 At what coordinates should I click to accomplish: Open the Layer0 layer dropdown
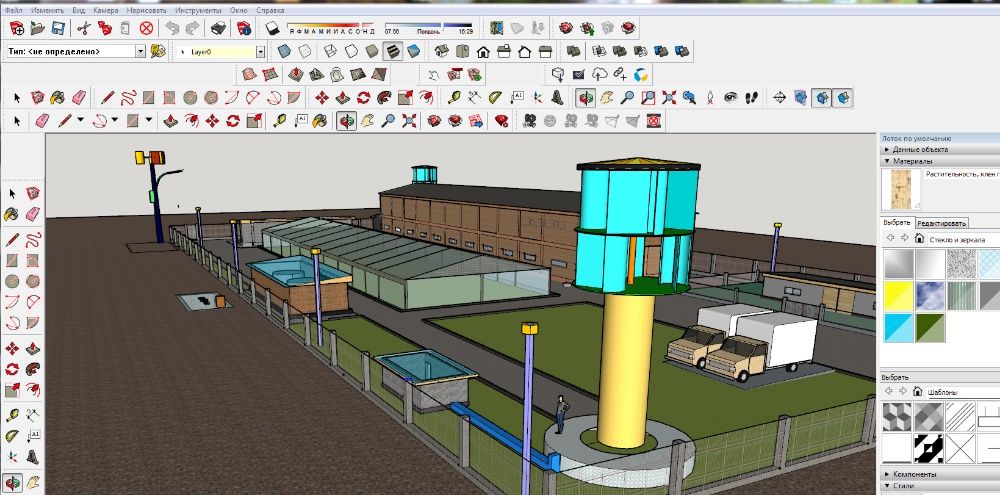[260, 52]
